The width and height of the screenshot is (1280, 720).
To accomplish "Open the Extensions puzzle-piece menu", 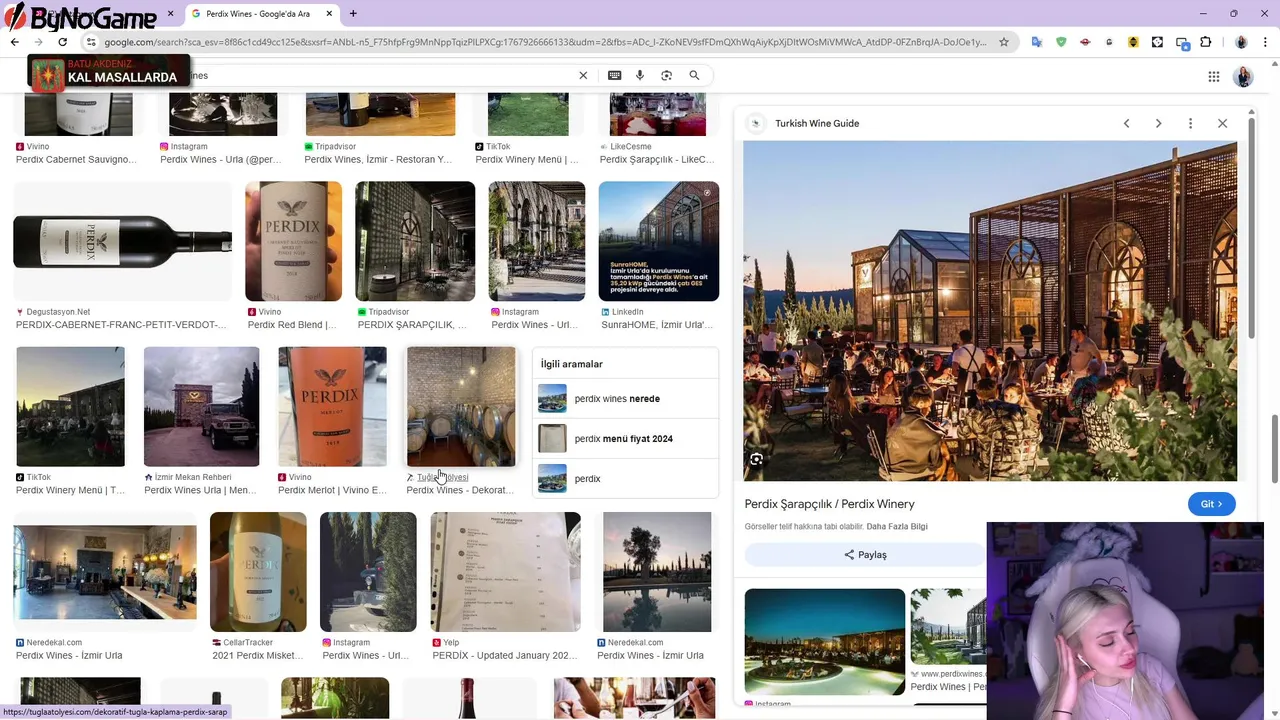I will click(1206, 42).
